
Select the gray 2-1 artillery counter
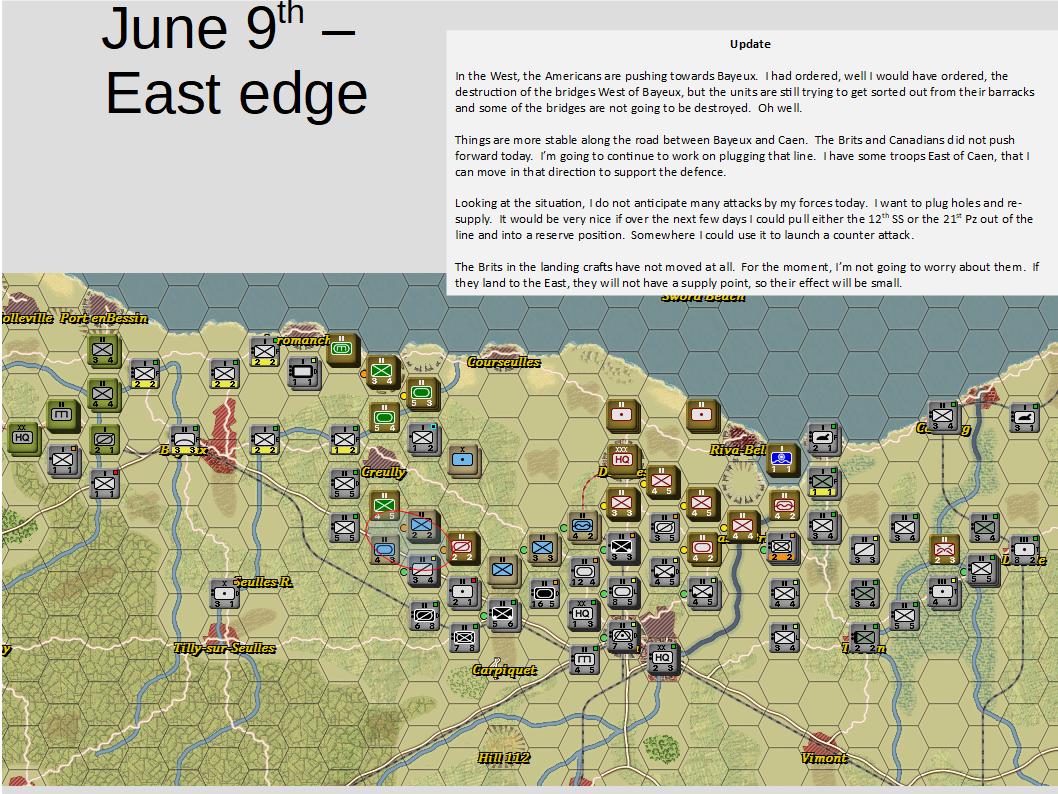[464, 592]
